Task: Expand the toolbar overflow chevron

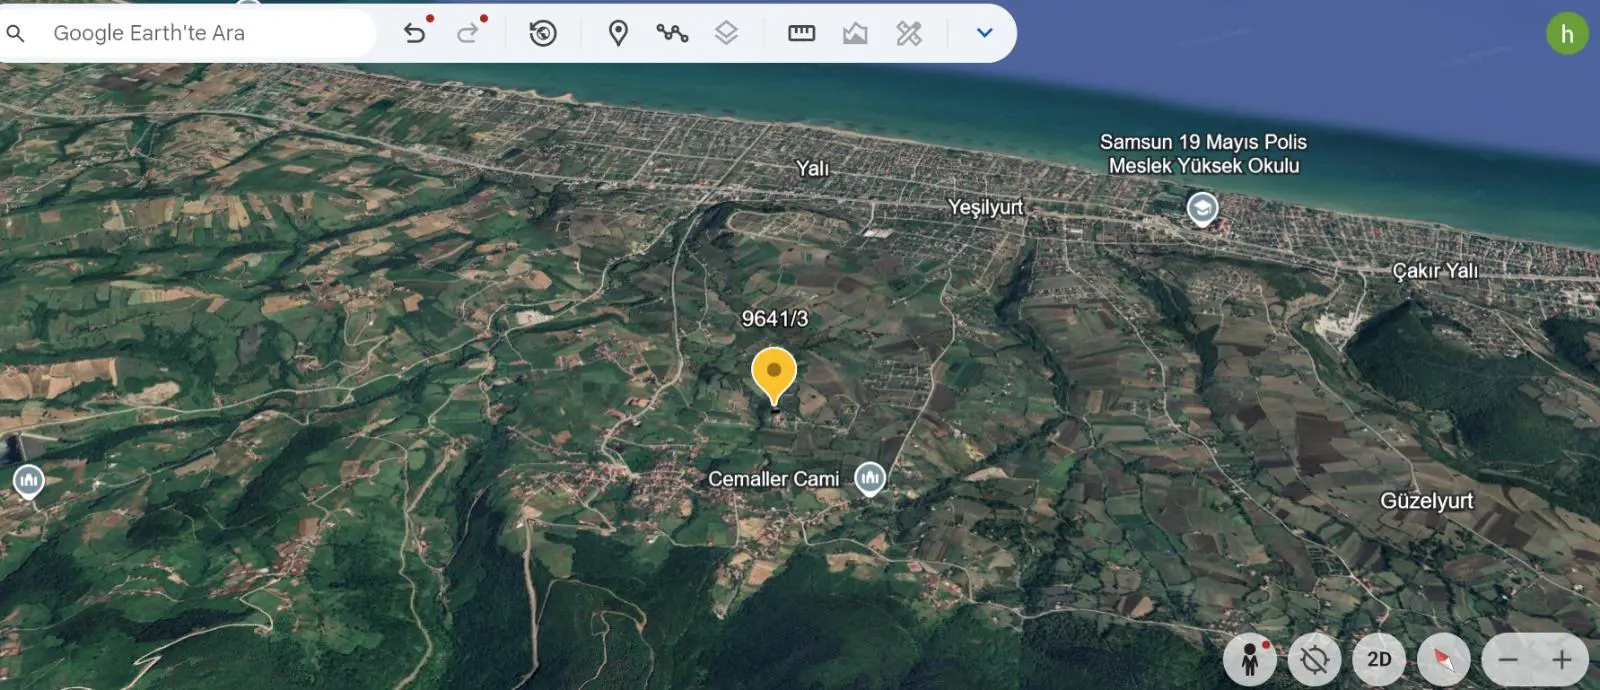Action: point(984,33)
